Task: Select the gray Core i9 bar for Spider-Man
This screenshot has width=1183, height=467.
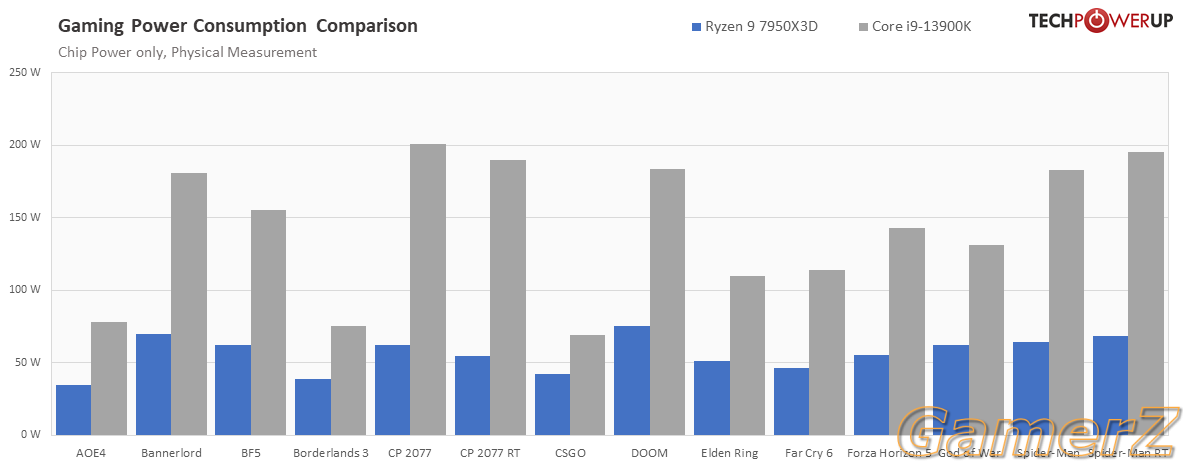Action: 1066,303
